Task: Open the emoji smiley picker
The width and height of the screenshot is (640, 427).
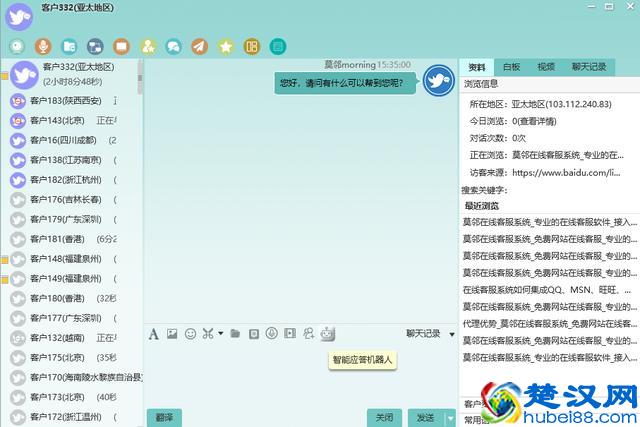Action: pyautogui.click(x=190, y=334)
